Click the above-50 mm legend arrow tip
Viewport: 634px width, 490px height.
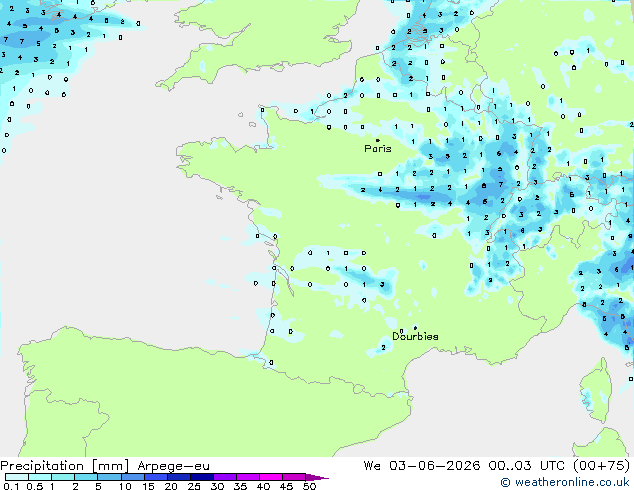317,477
